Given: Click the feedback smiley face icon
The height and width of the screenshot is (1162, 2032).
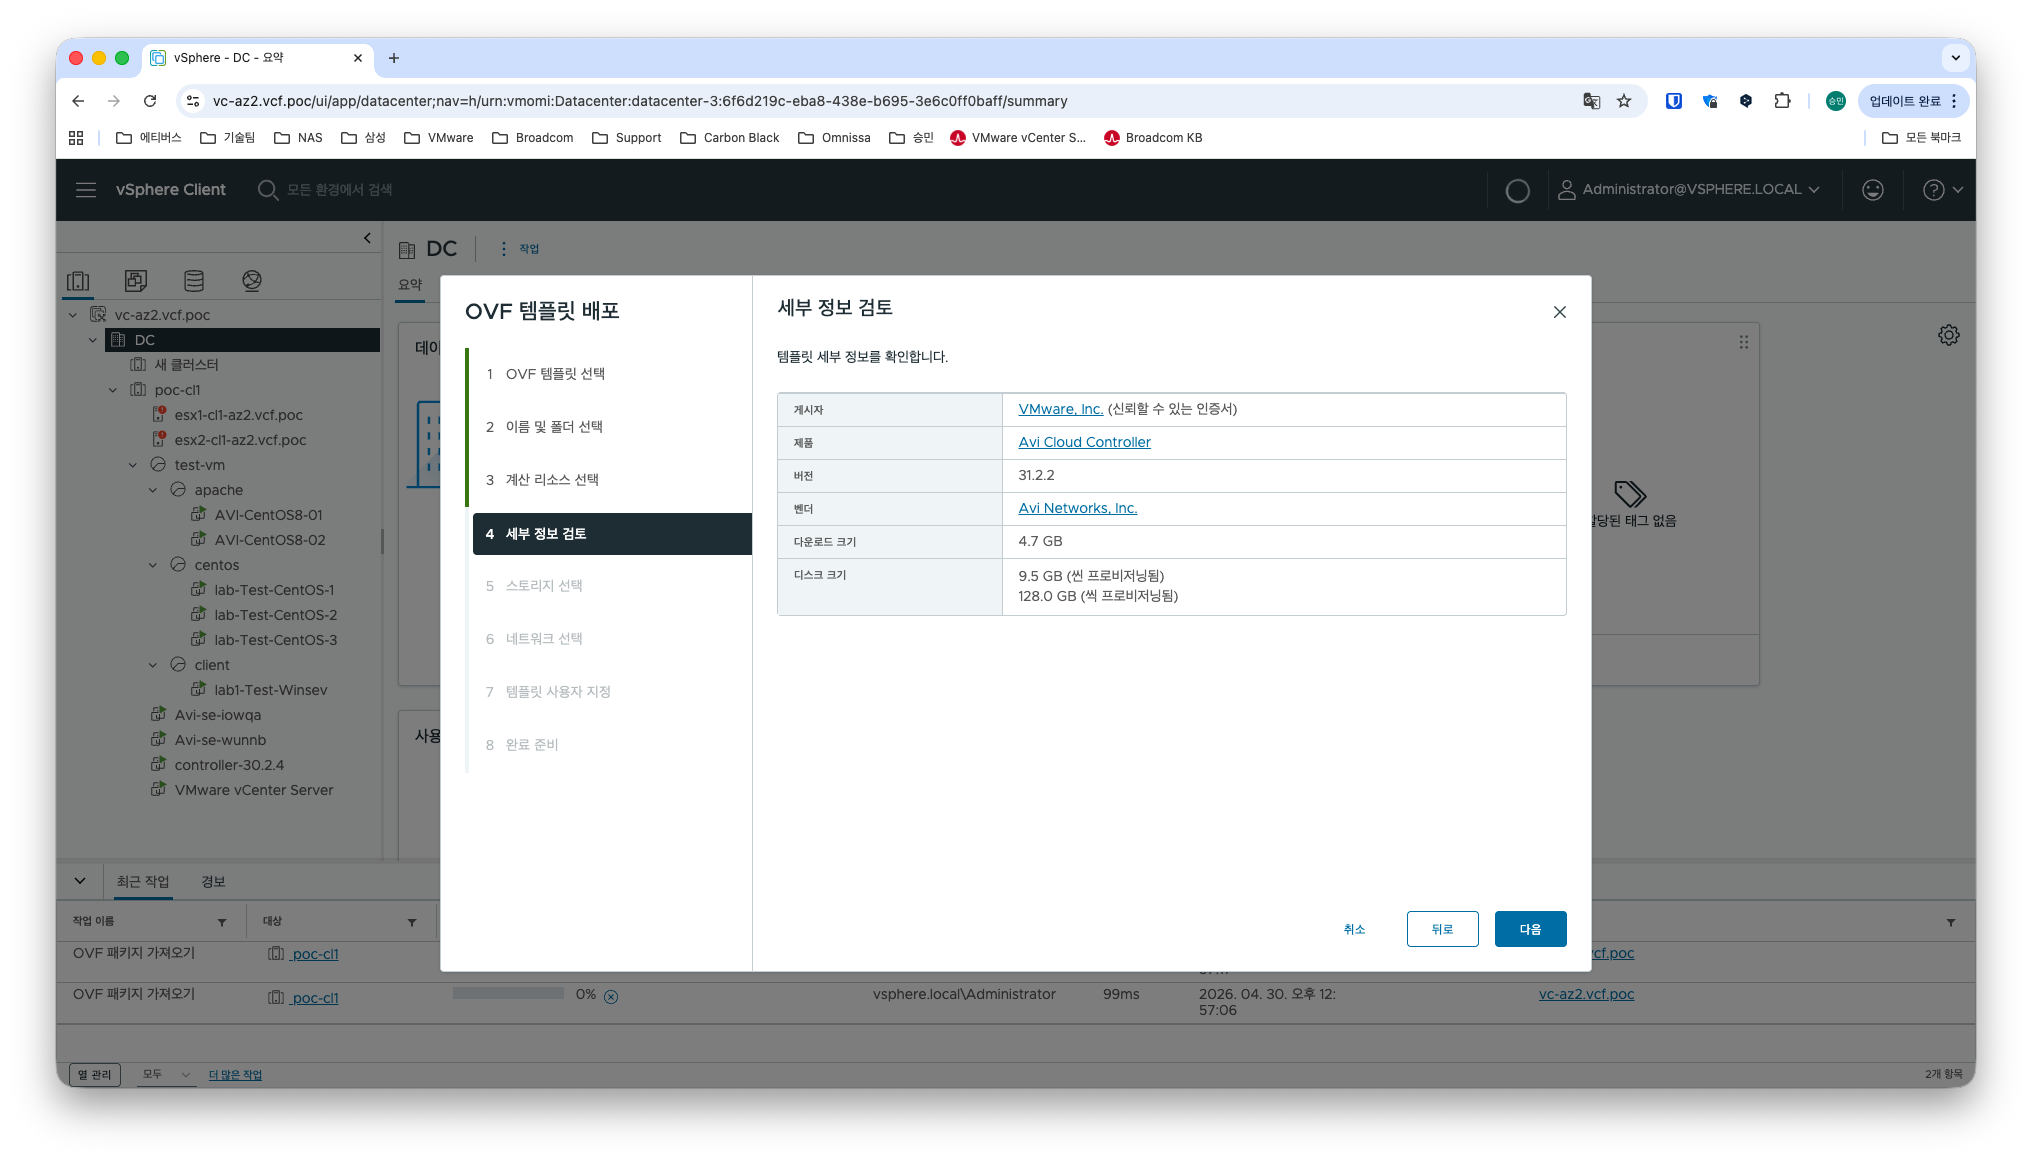Looking at the screenshot, I should 1873,190.
